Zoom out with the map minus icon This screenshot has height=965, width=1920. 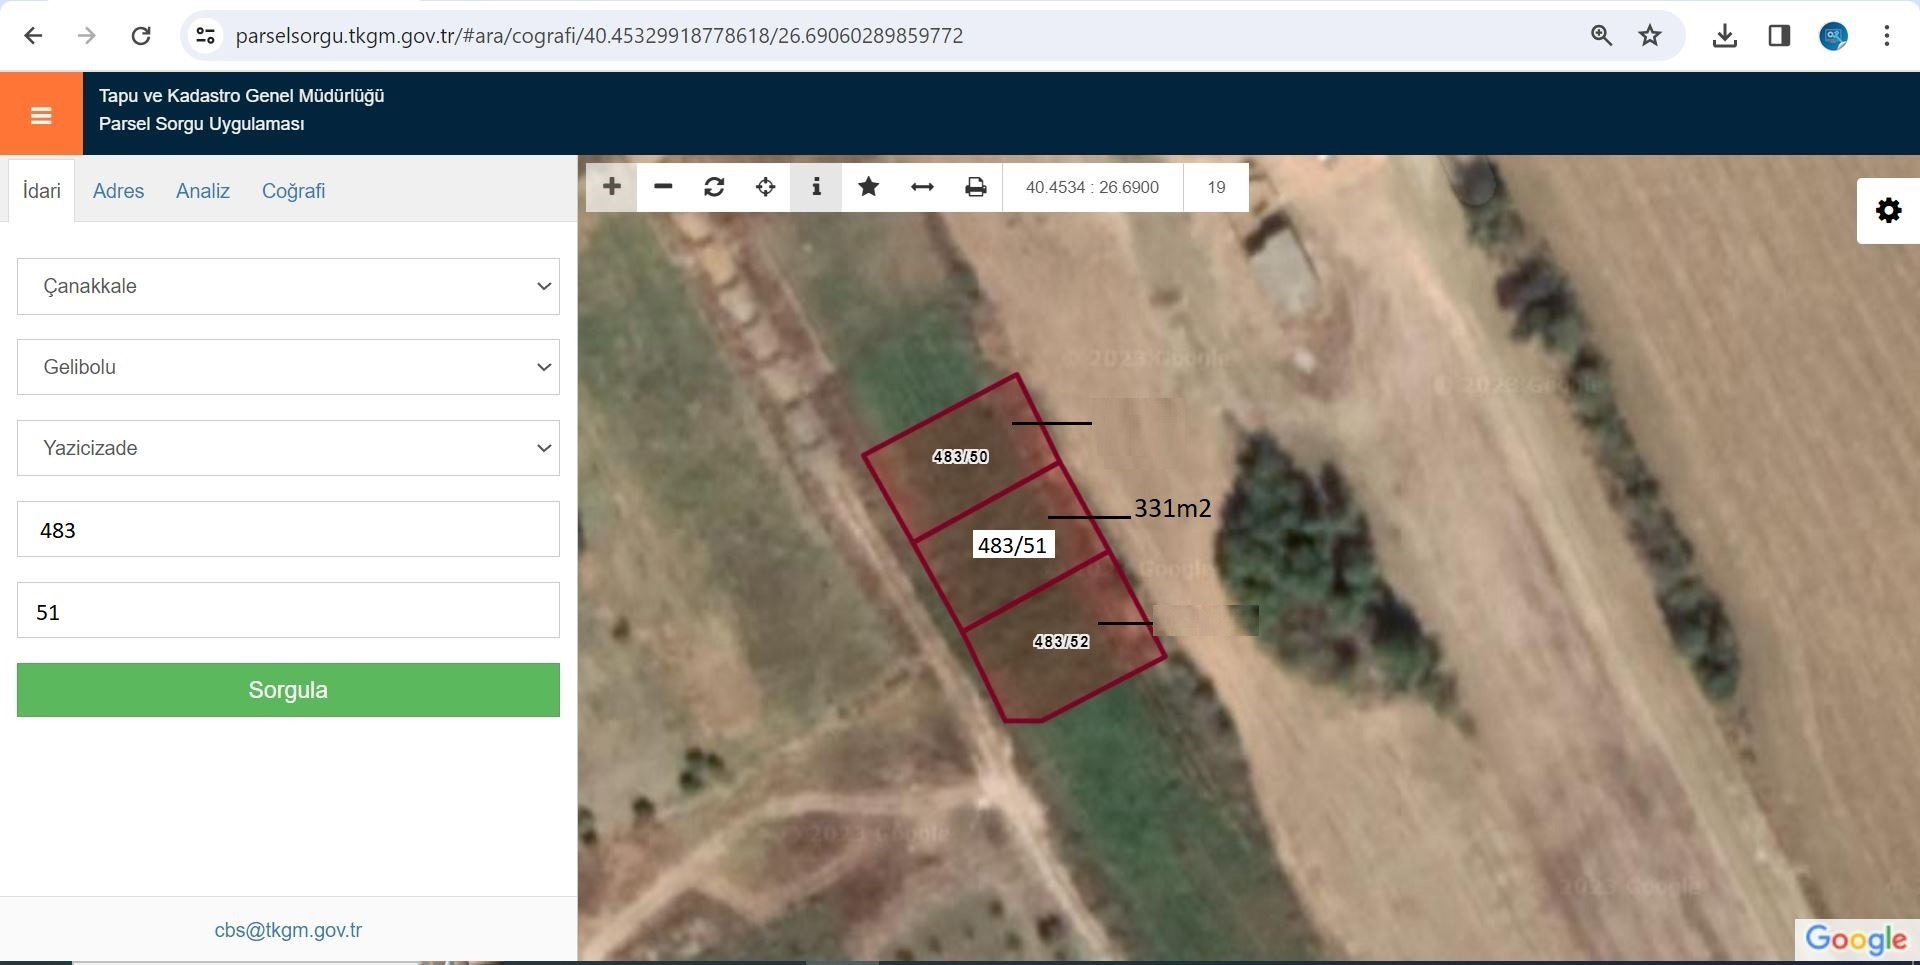coord(663,187)
